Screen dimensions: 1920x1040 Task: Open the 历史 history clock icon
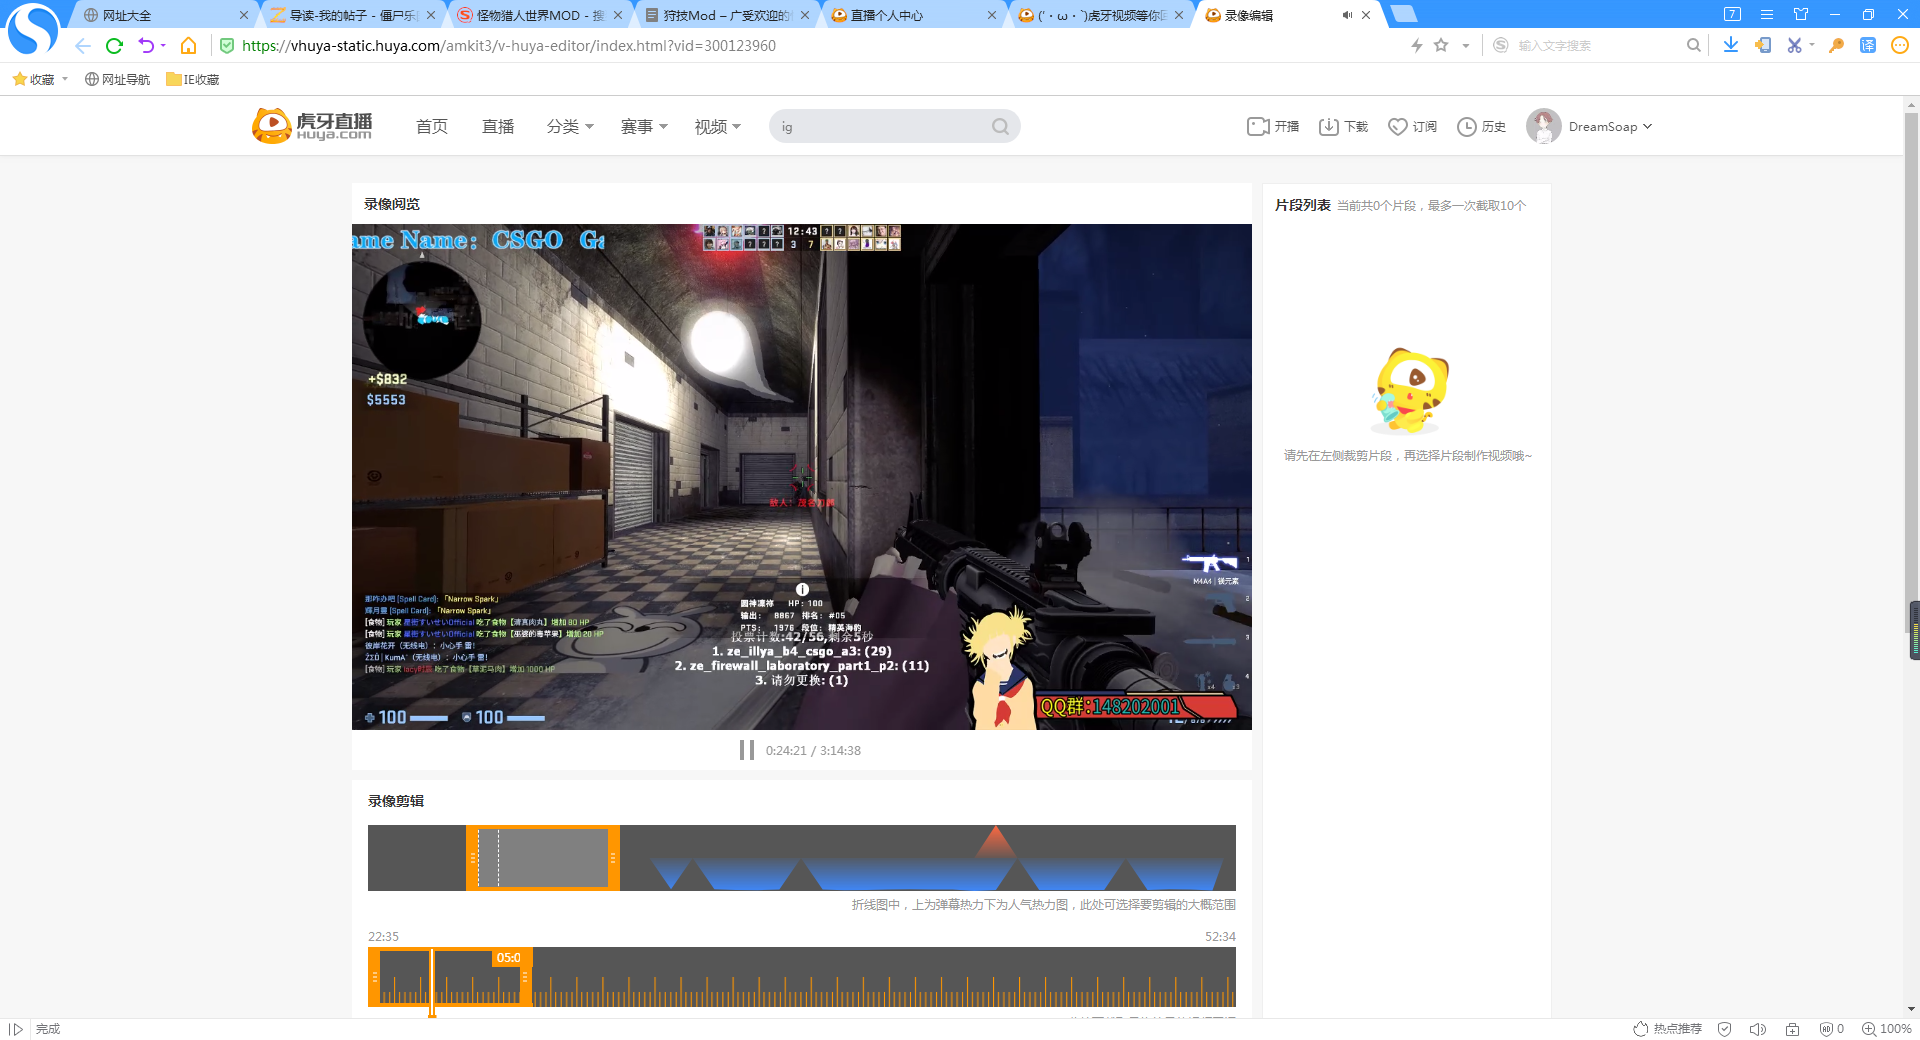1467,126
